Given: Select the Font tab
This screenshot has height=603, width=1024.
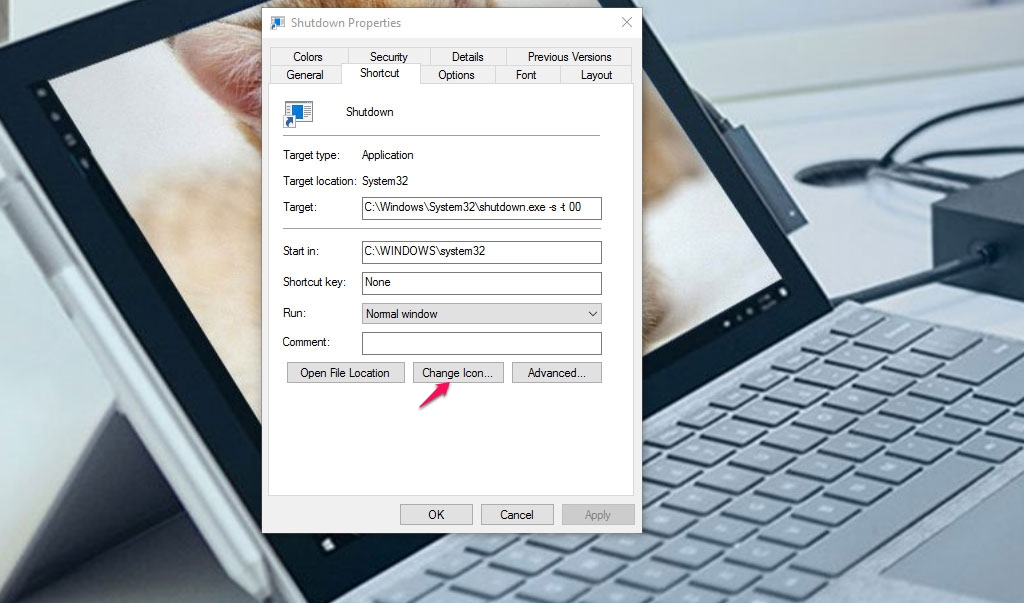Looking at the screenshot, I should [x=526, y=75].
